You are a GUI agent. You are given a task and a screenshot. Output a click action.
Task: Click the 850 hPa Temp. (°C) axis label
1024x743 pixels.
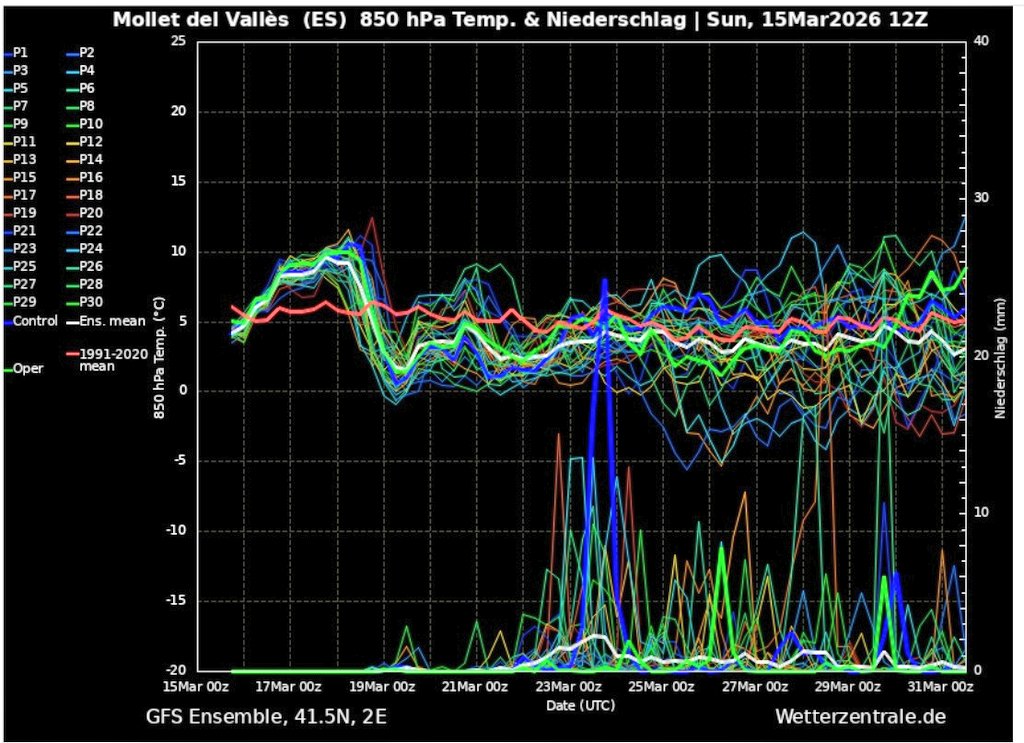[x=160, y=358]
